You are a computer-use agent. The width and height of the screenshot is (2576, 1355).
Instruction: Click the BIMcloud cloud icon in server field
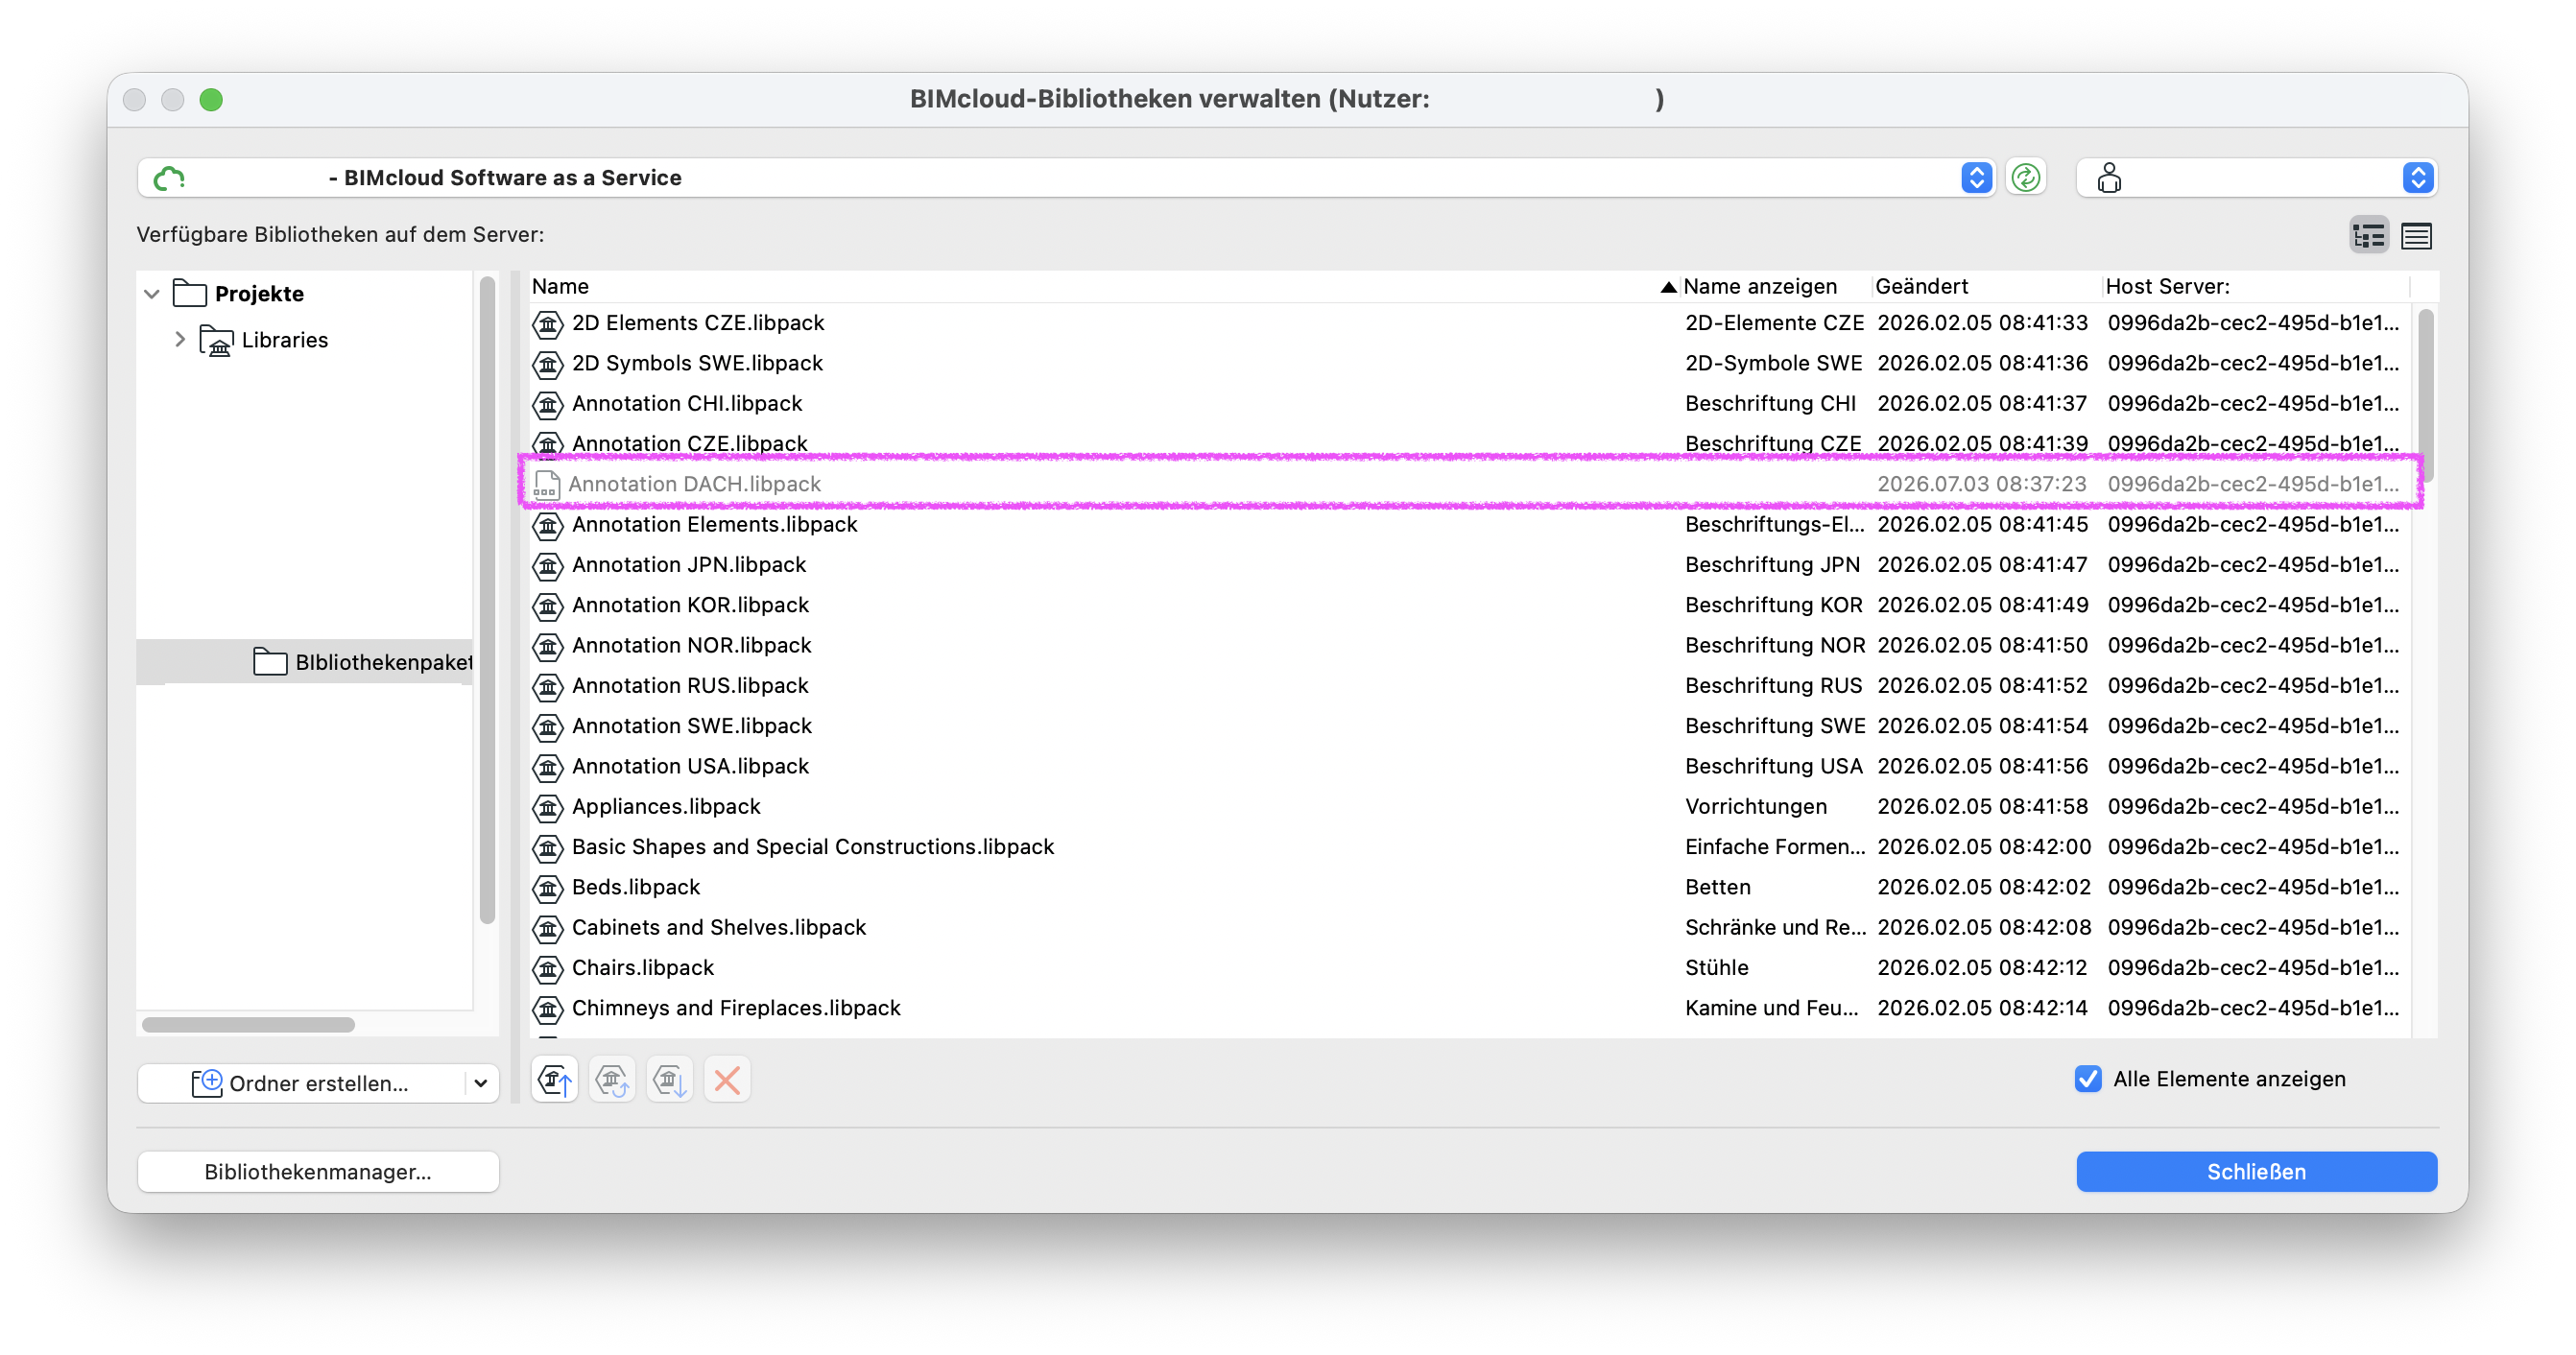(169, 178)
